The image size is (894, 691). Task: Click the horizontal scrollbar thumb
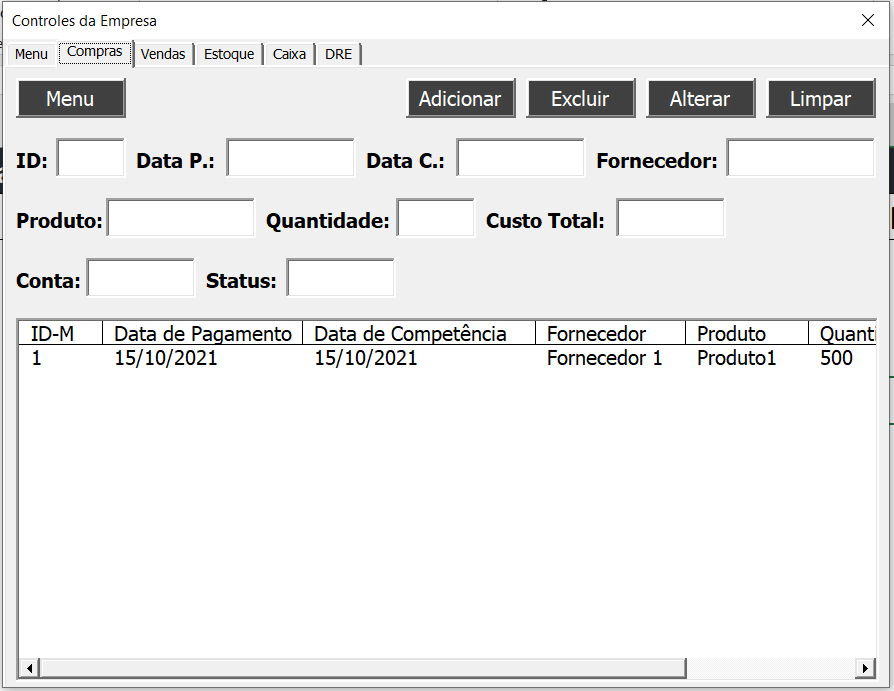point(363,668)
